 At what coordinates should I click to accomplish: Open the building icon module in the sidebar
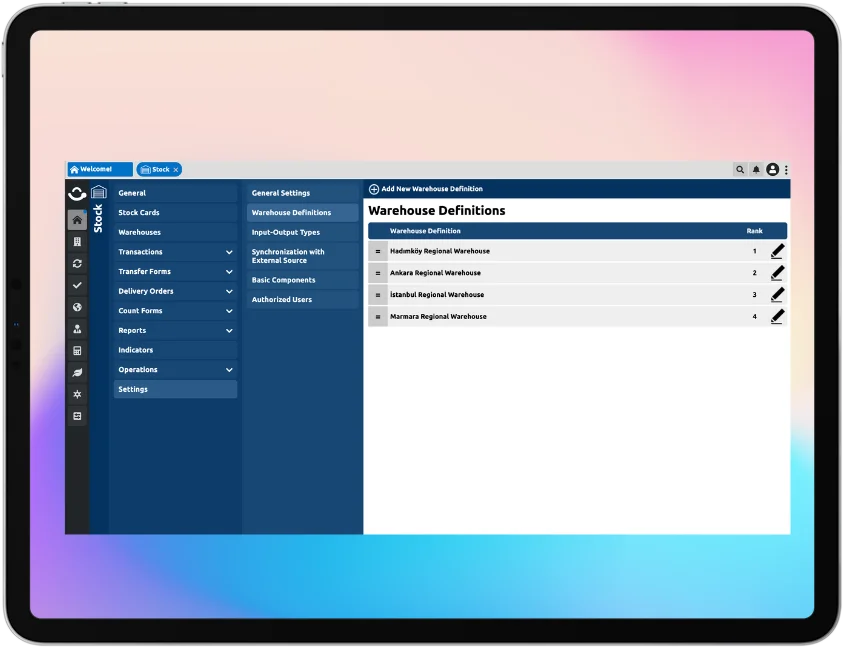[77, 242]
